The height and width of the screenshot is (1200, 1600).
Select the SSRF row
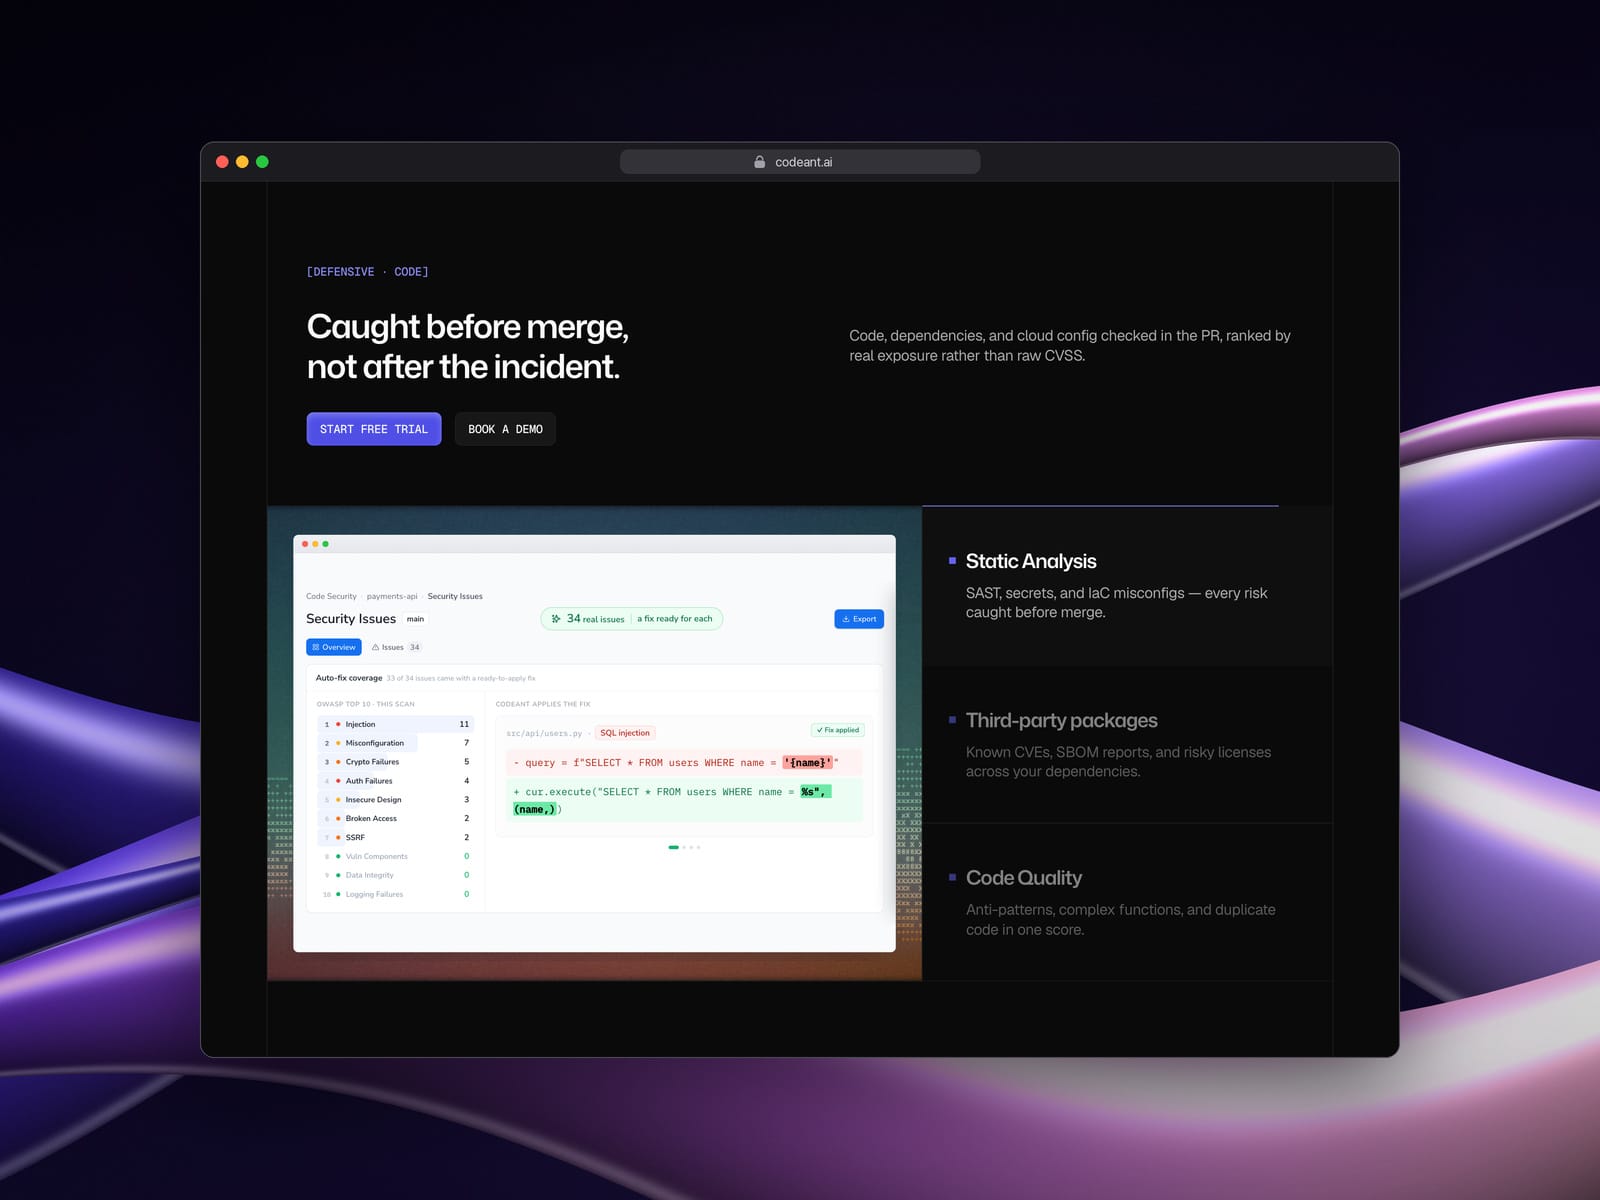[x=396, y=837]
